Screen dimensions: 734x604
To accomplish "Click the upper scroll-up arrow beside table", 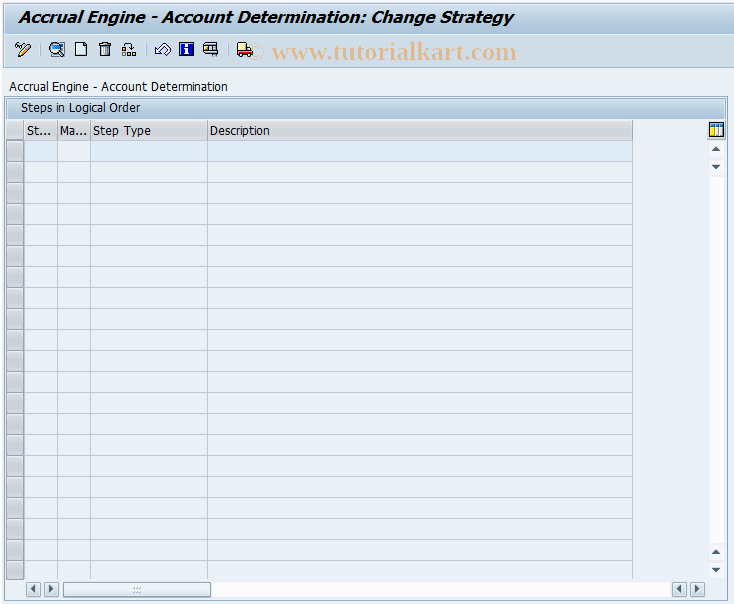I will [716, 149].
